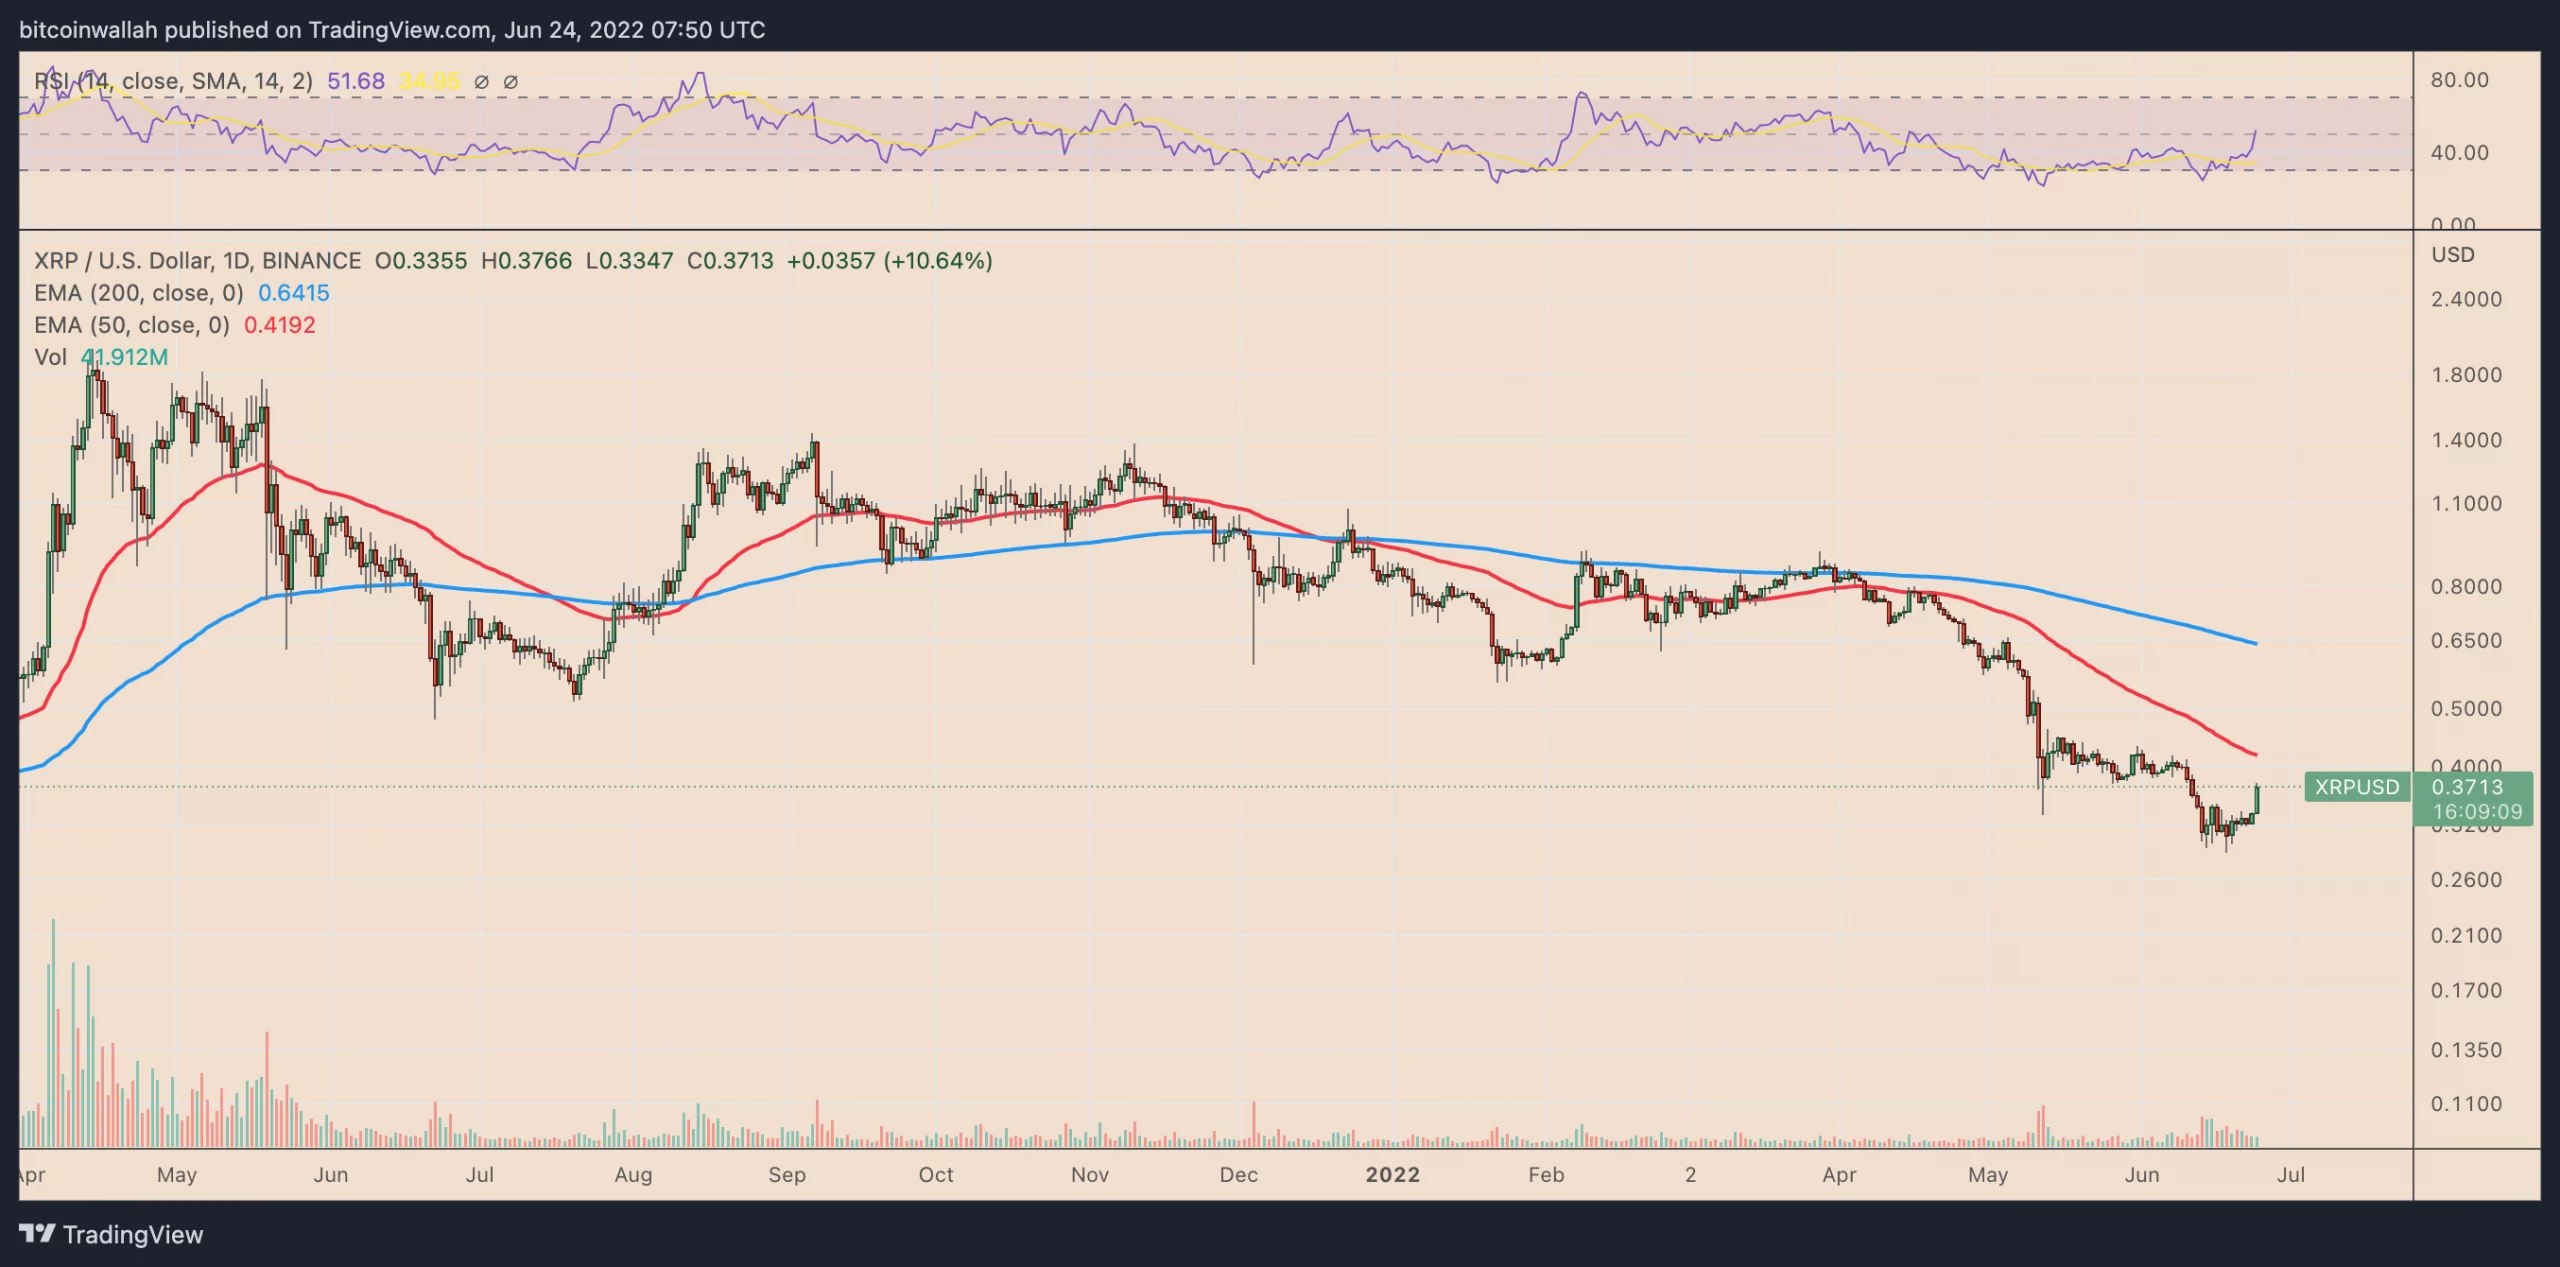The image size is (2560, 1267).
Task: Click the blue EMA value 0.6415
Action: [294, 293]
